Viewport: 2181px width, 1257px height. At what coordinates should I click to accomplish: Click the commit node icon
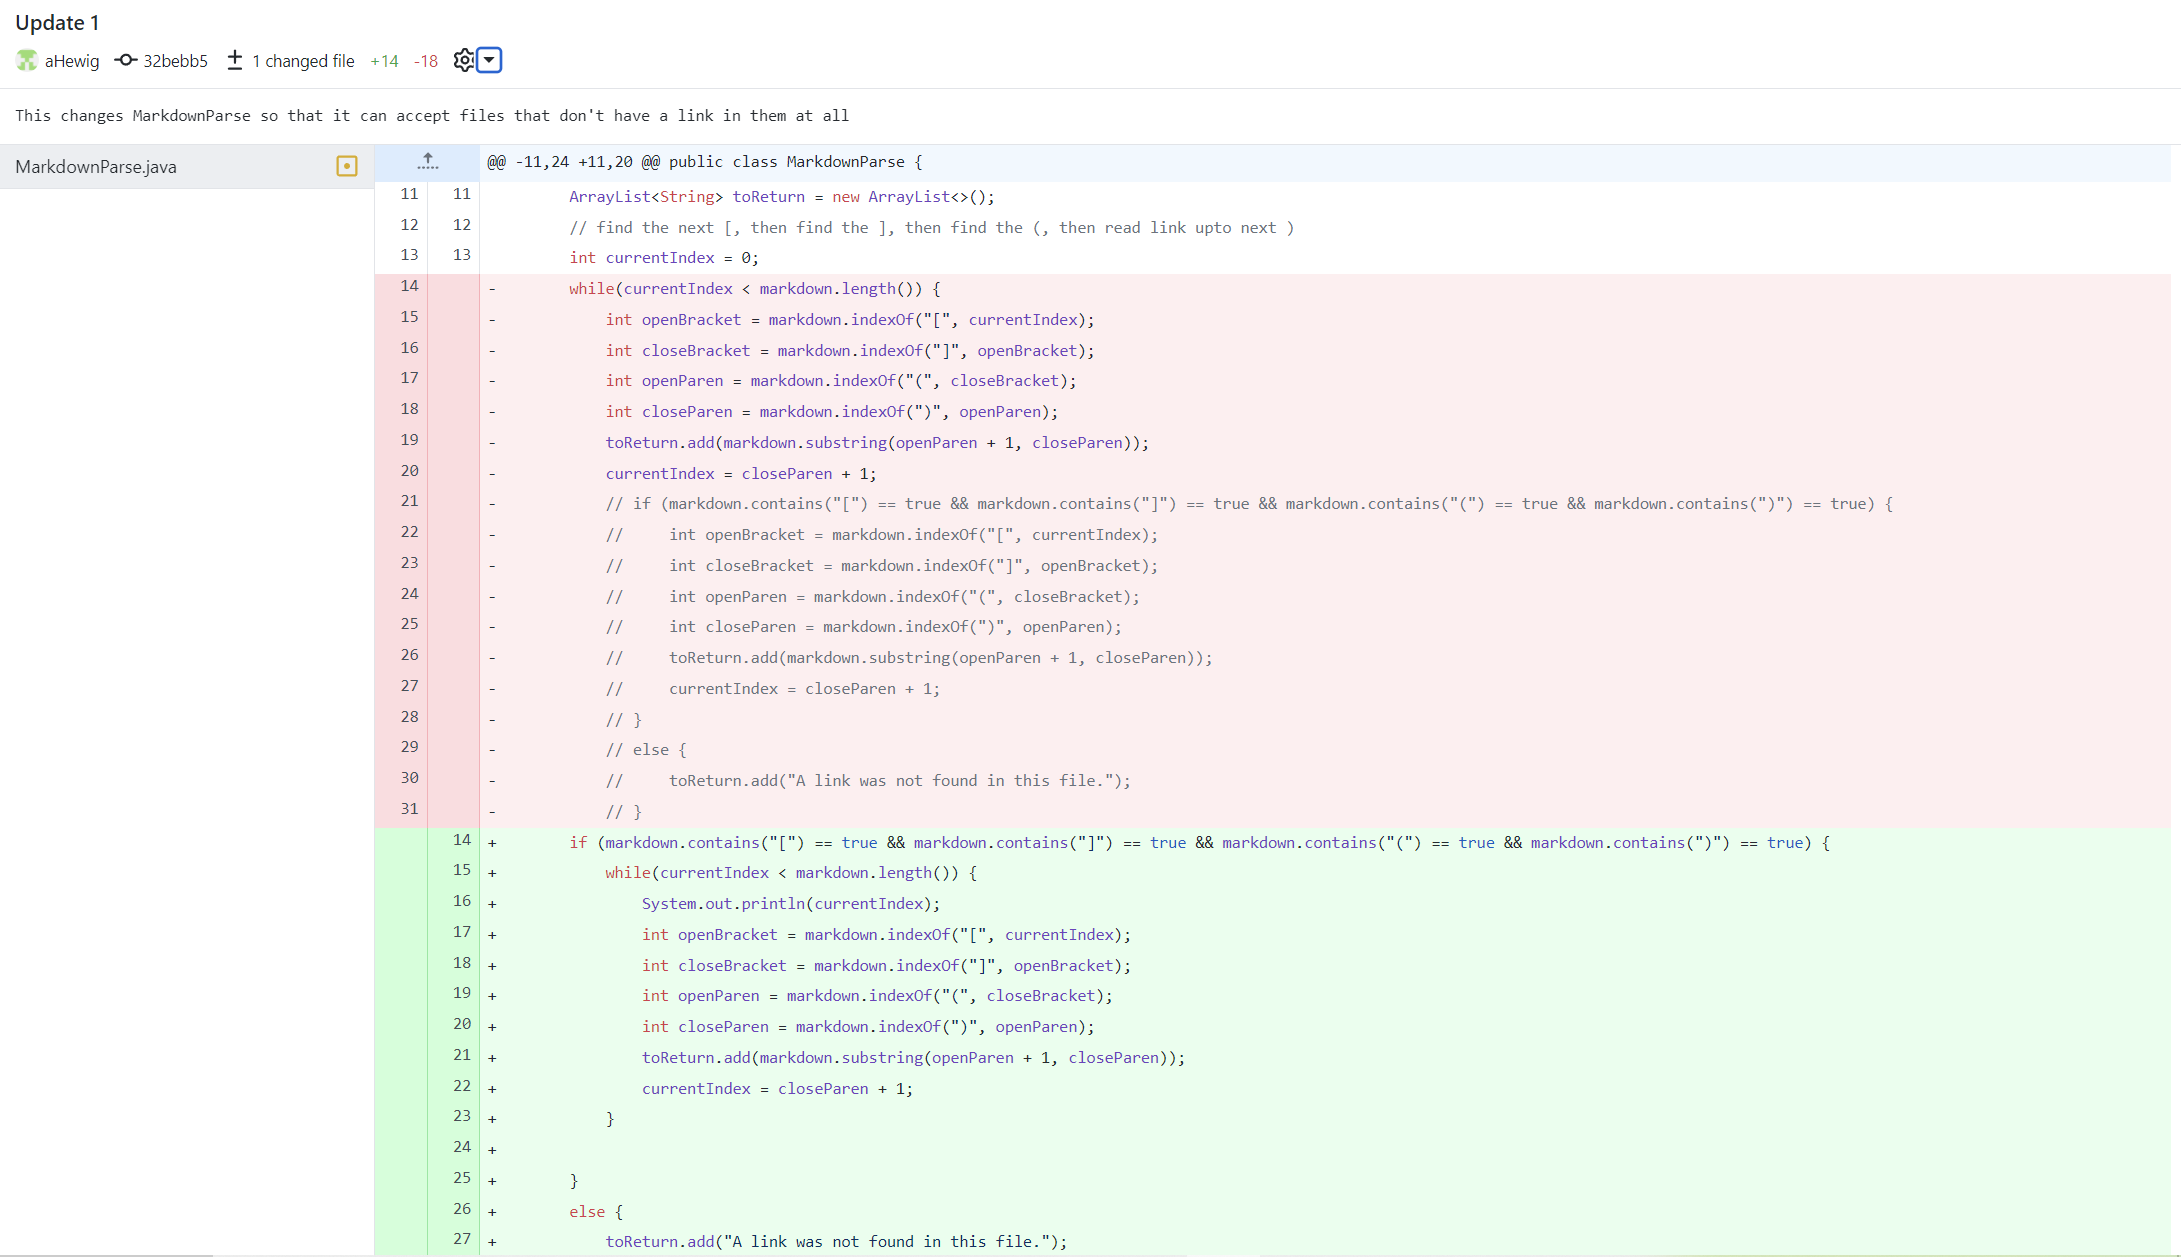126,60
